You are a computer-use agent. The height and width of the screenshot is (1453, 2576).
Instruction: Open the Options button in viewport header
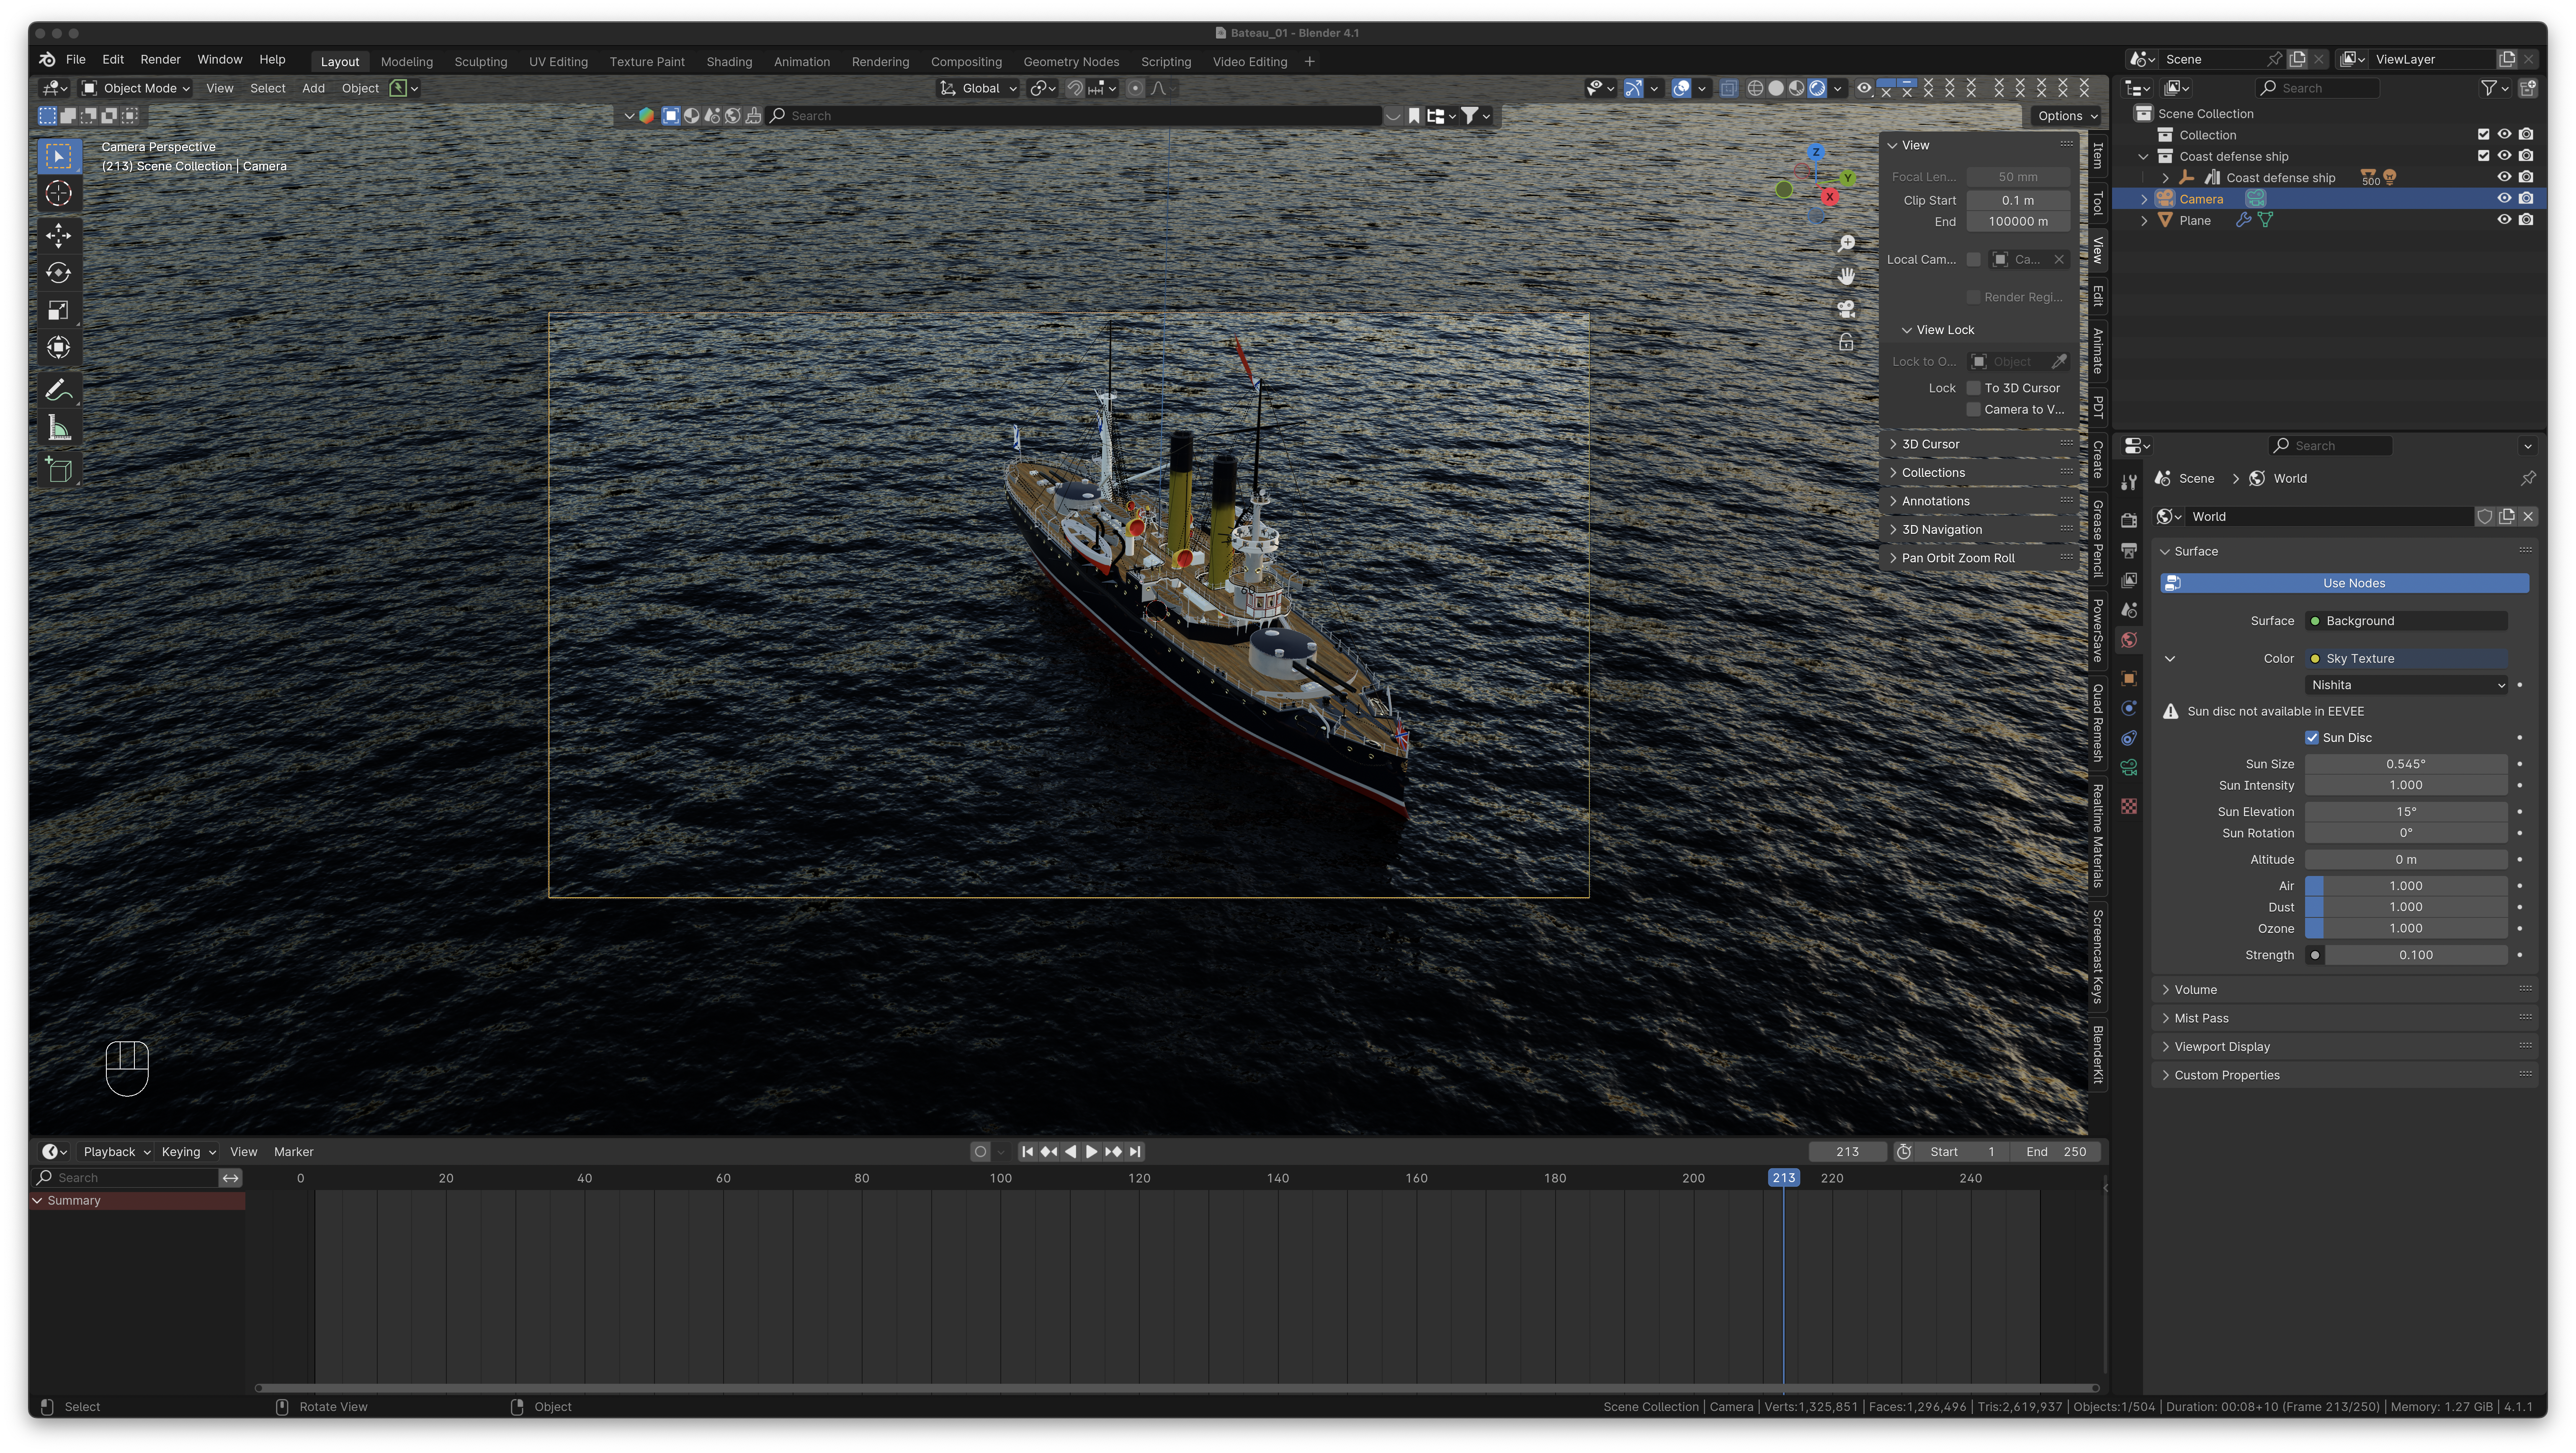click(2066, 116)
